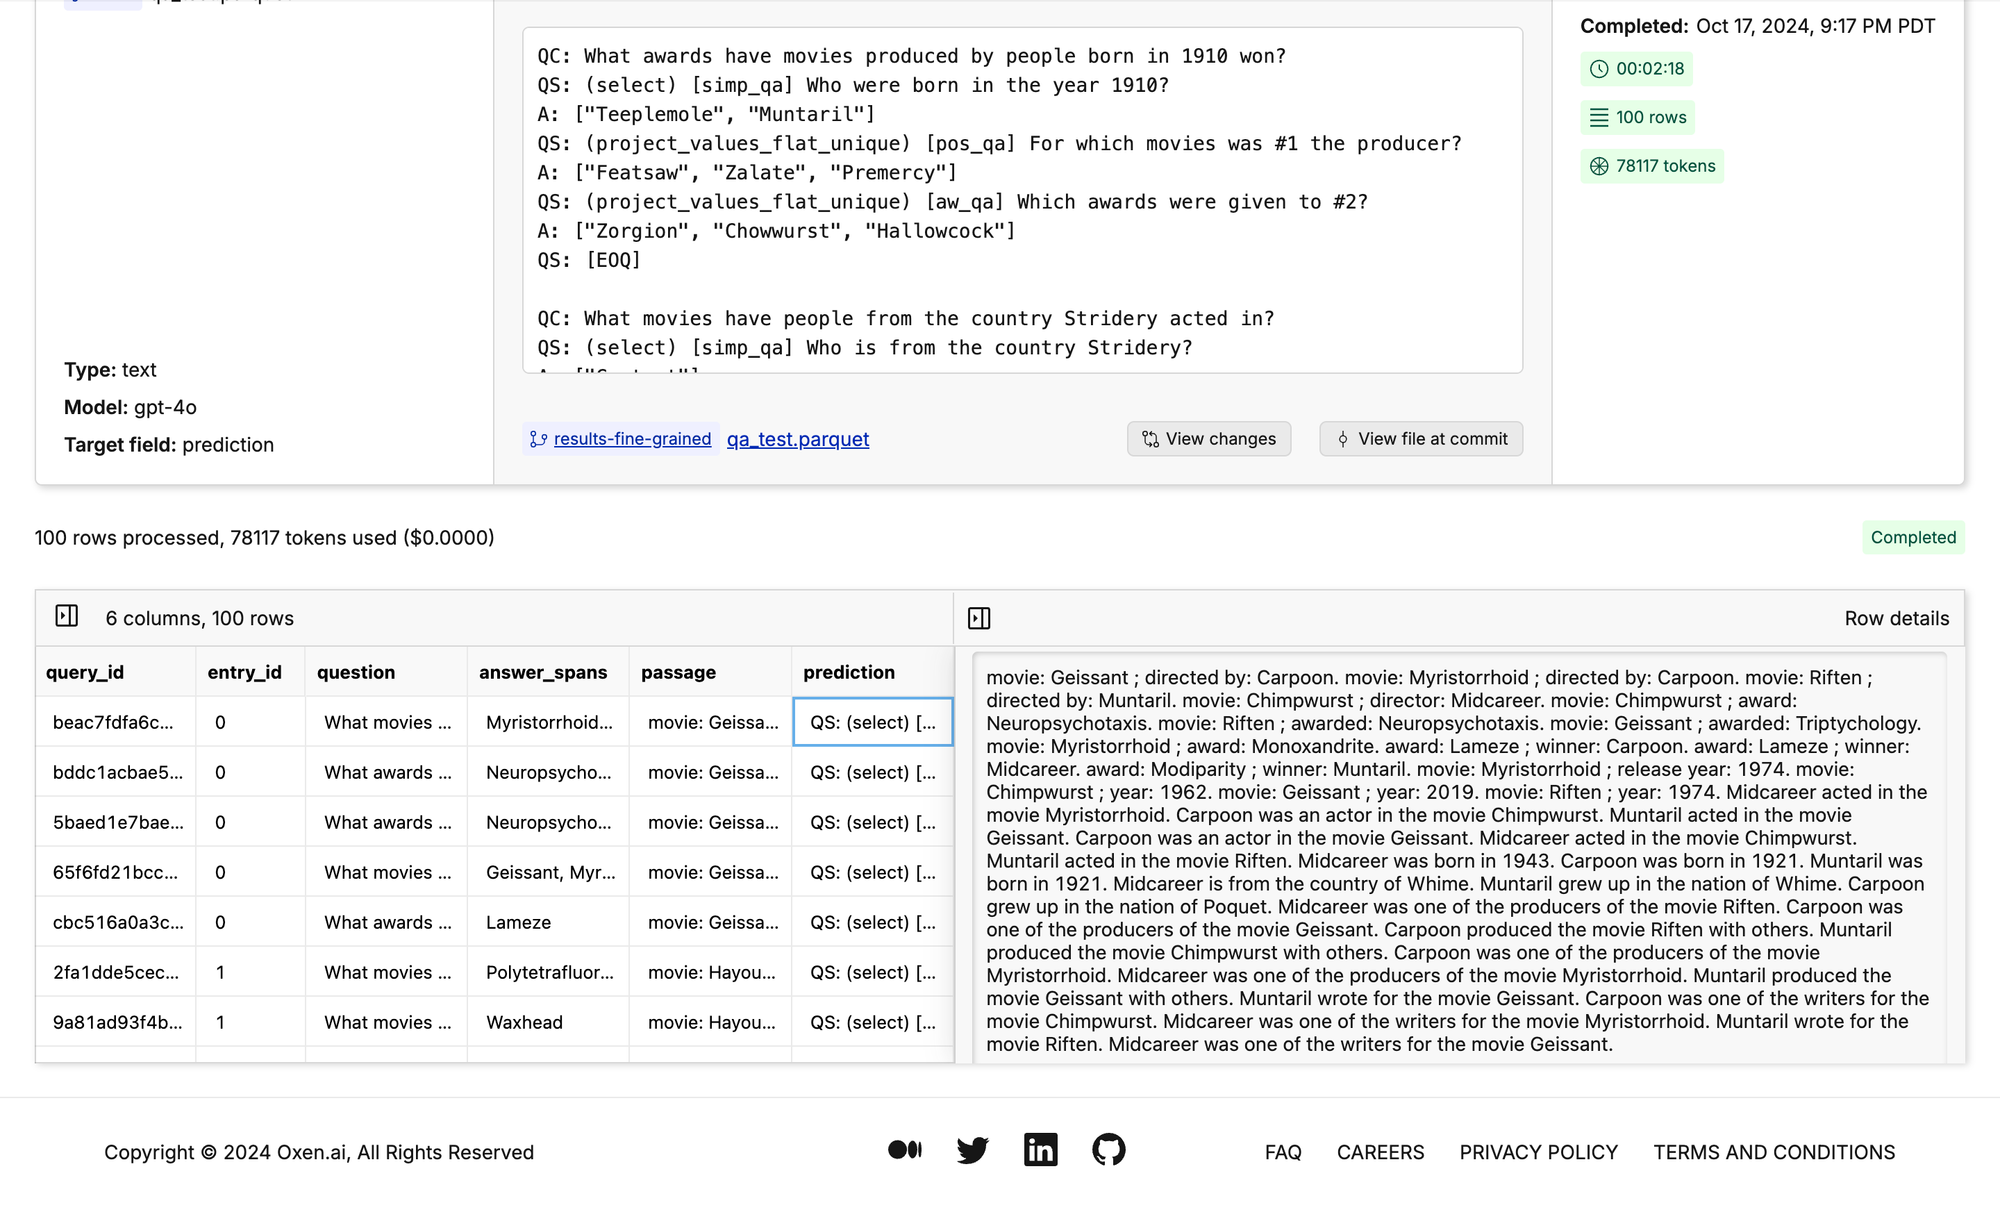Click the 100 rows badge

click(x=1637, y=117)
